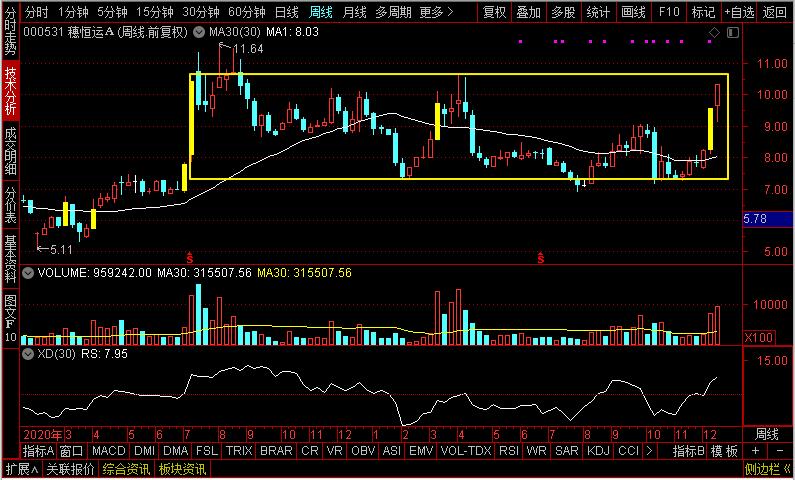795x480 pixels.
Task: Add stock with +自选 button
Action: pos(739,12)
